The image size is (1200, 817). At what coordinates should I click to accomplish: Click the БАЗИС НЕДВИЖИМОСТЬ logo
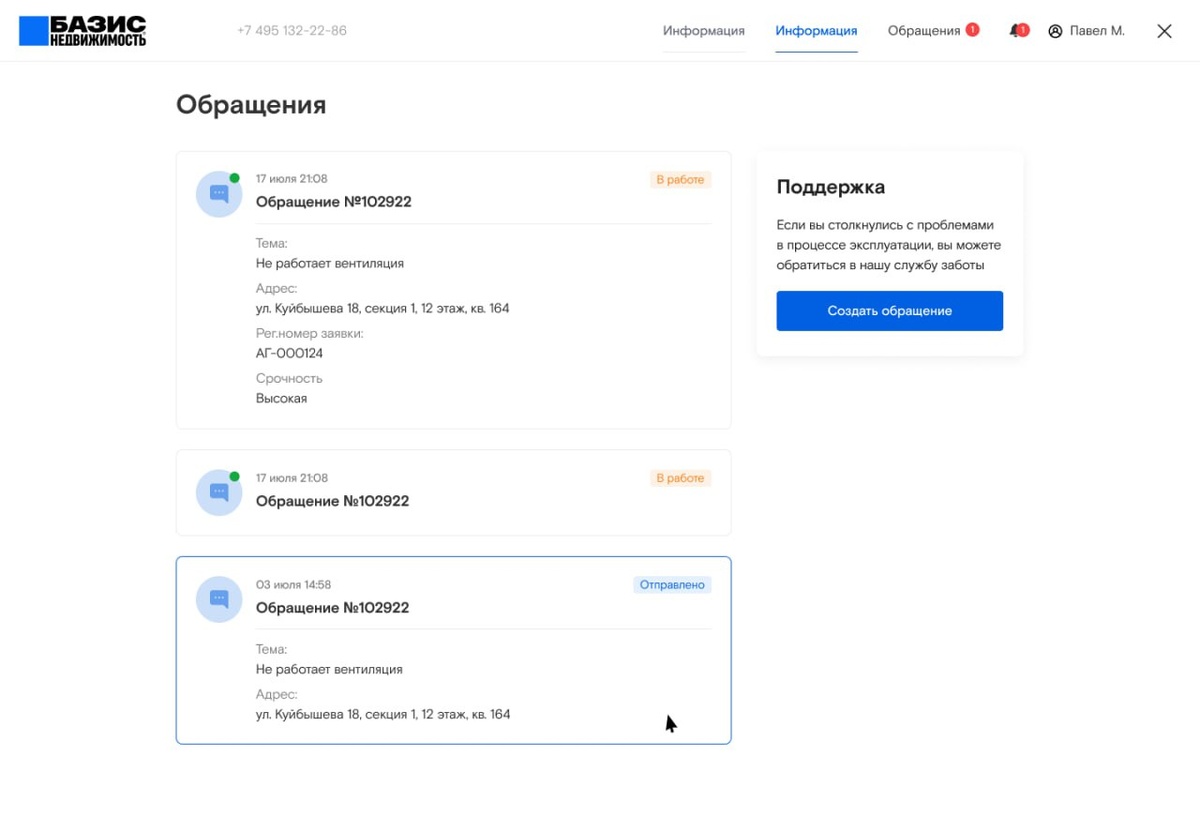(83, 31)
